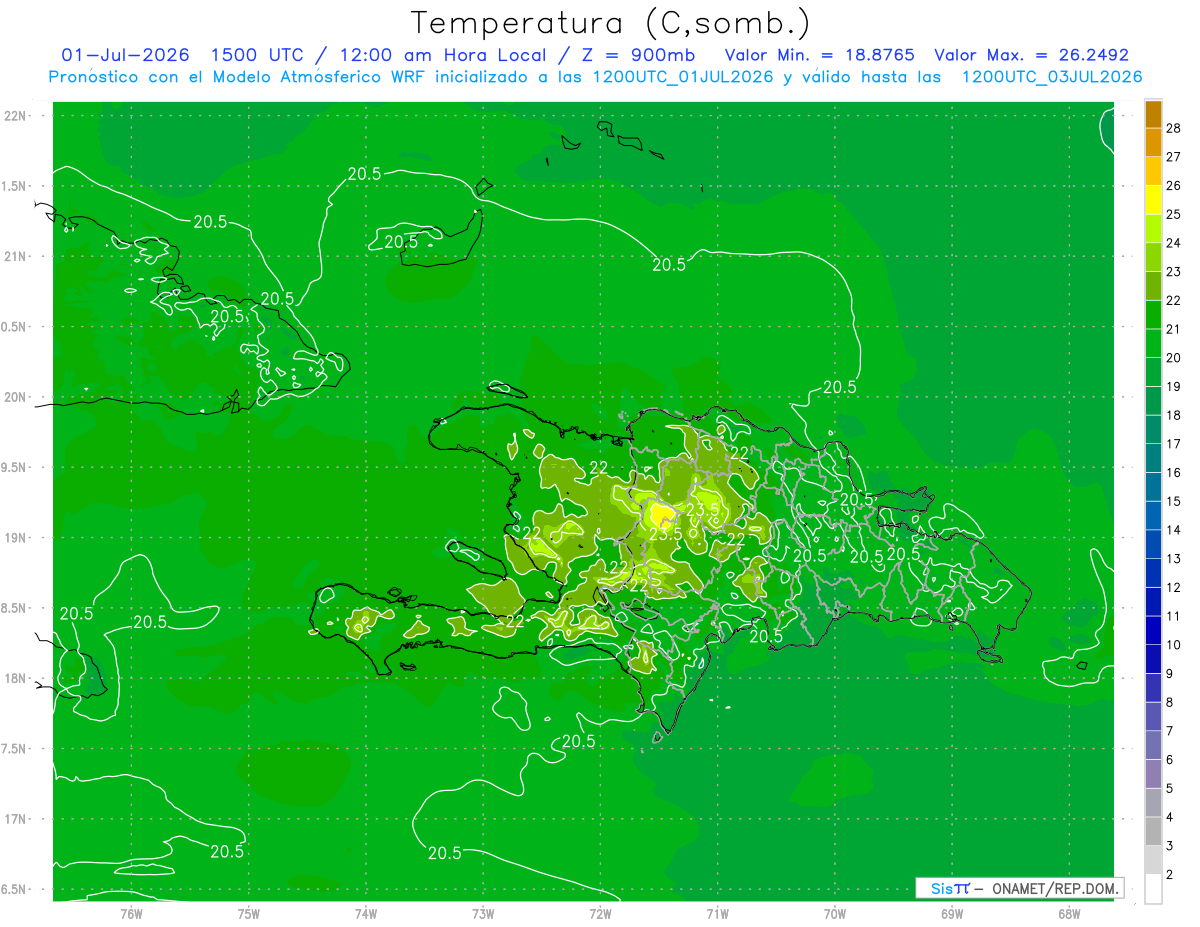Click the "70W" longitude axis label

835,913
